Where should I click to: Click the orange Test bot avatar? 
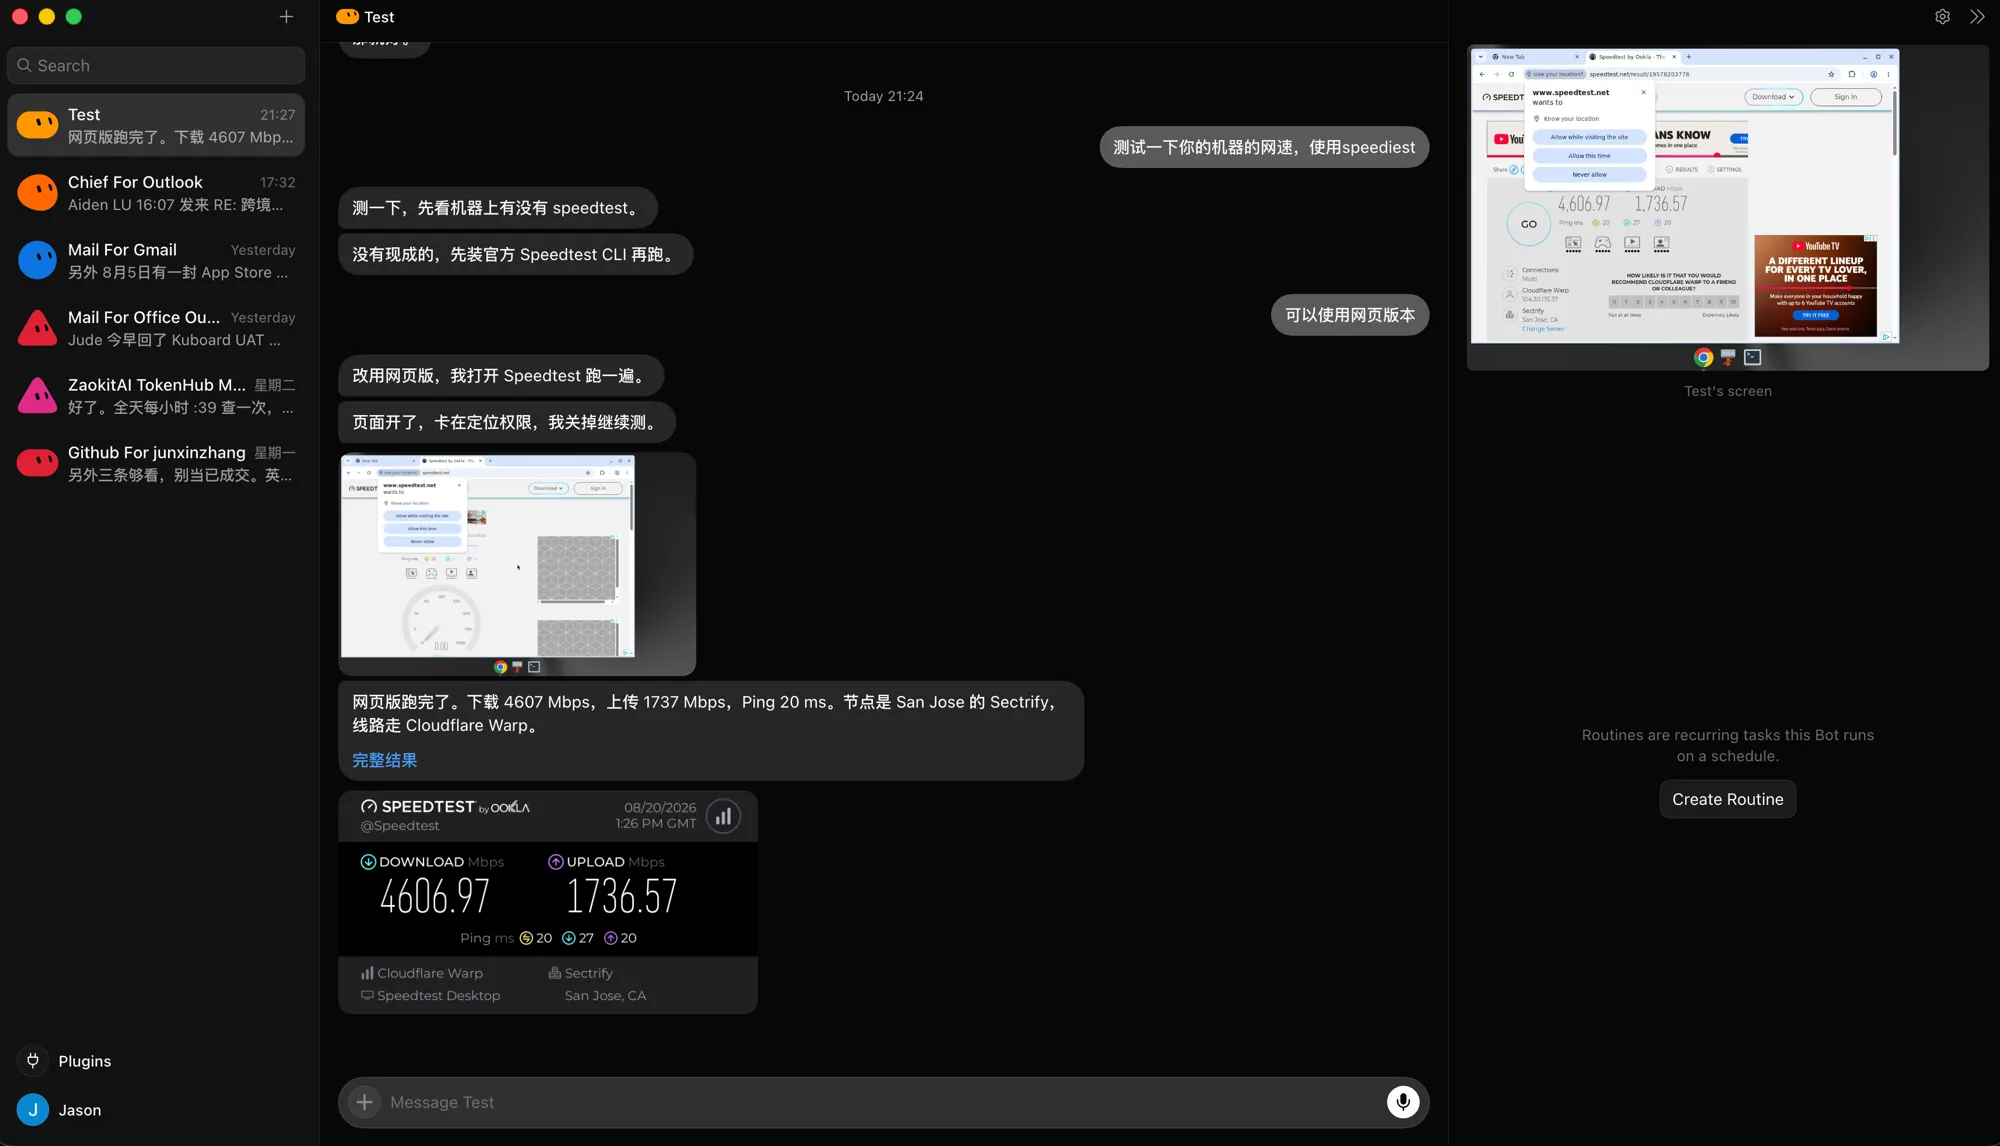click(37, 125)
